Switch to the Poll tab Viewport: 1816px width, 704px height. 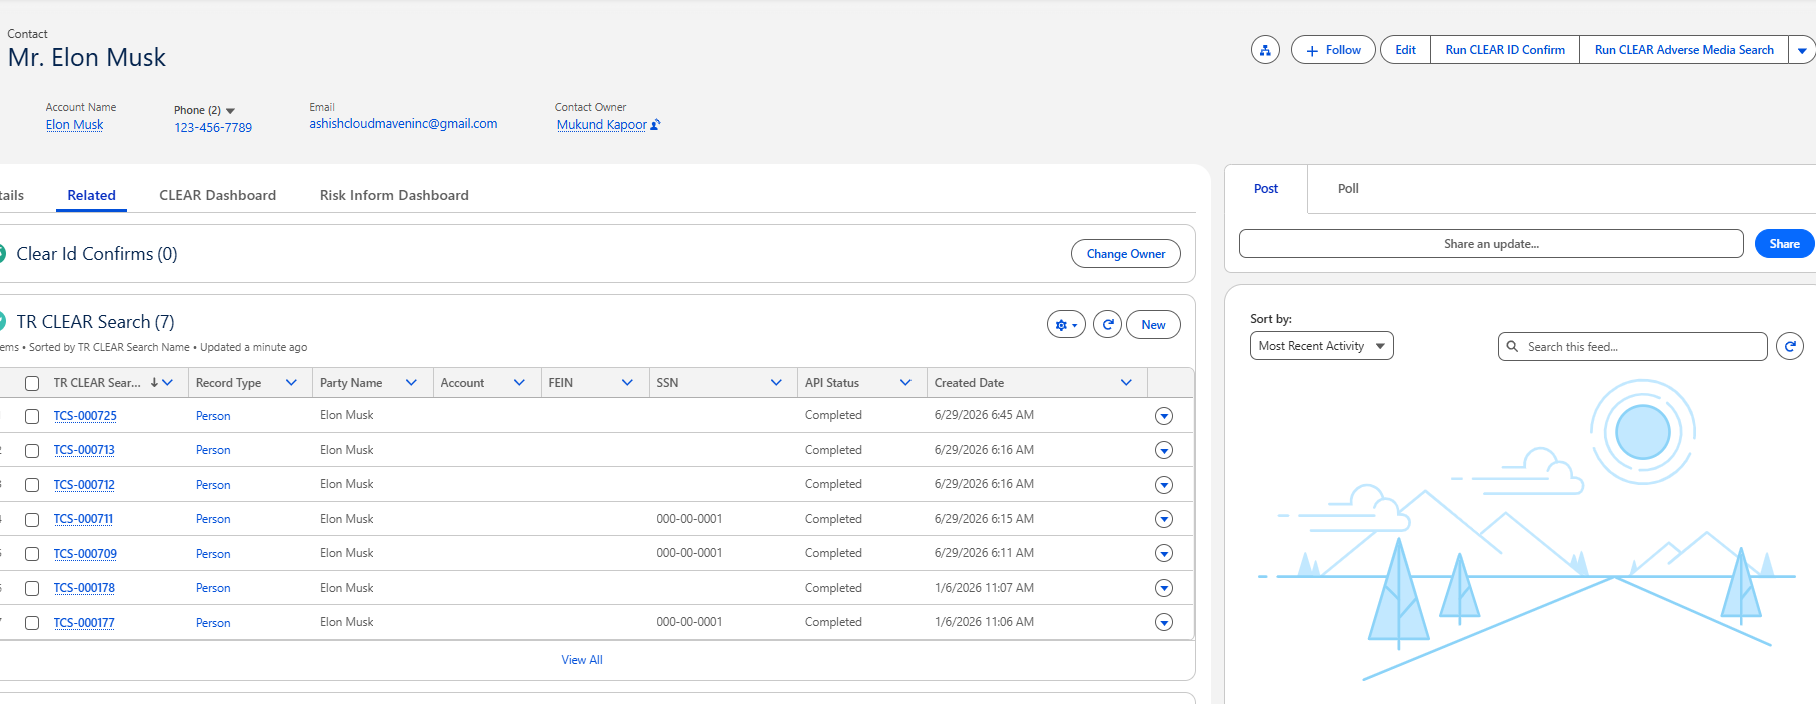tap(1348, 189)
